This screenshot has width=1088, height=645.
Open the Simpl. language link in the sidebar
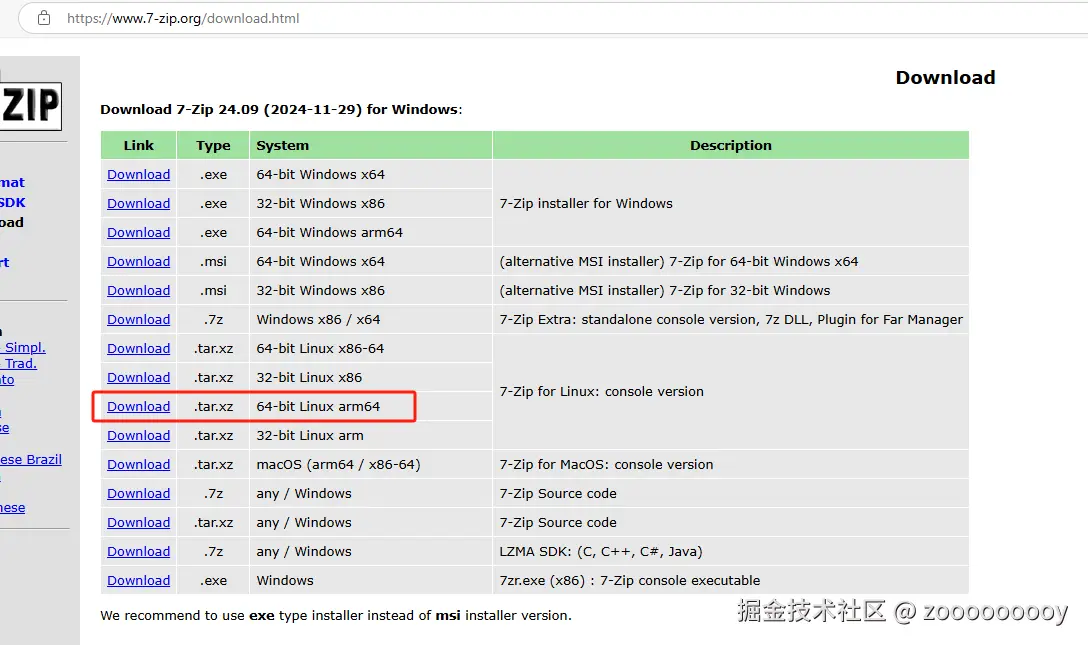tap(24, 347)
